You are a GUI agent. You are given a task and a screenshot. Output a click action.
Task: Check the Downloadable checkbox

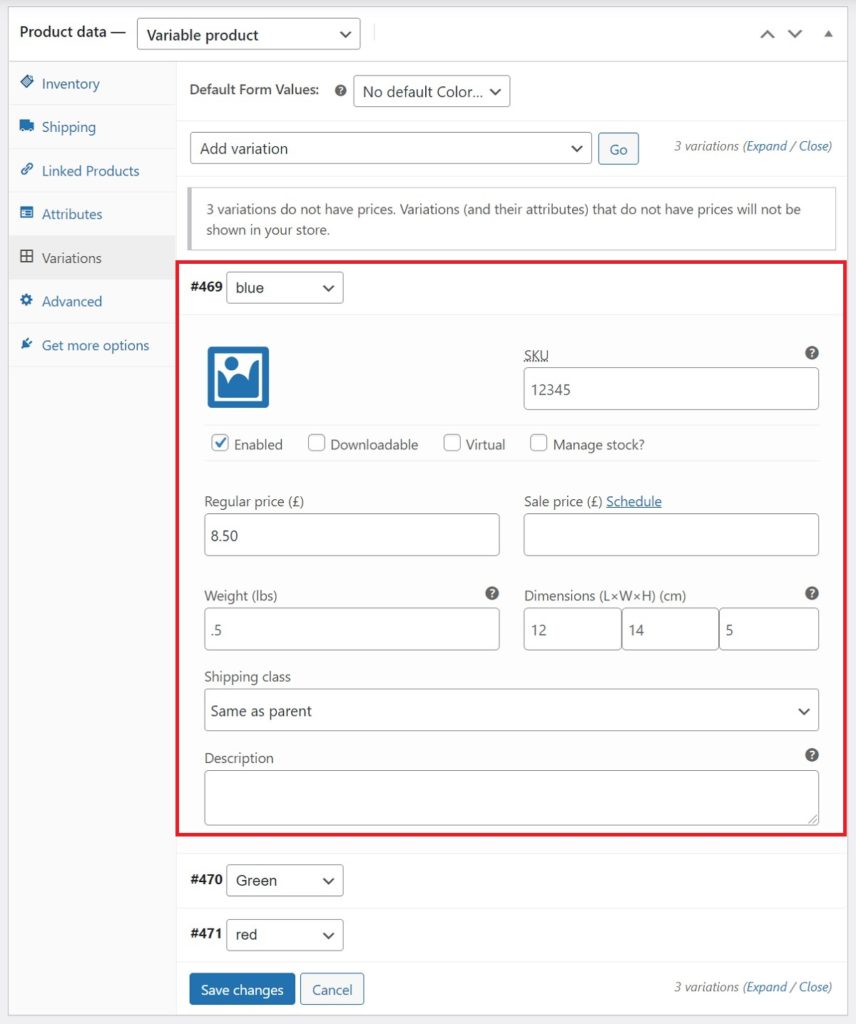click(x=316, y=443)
